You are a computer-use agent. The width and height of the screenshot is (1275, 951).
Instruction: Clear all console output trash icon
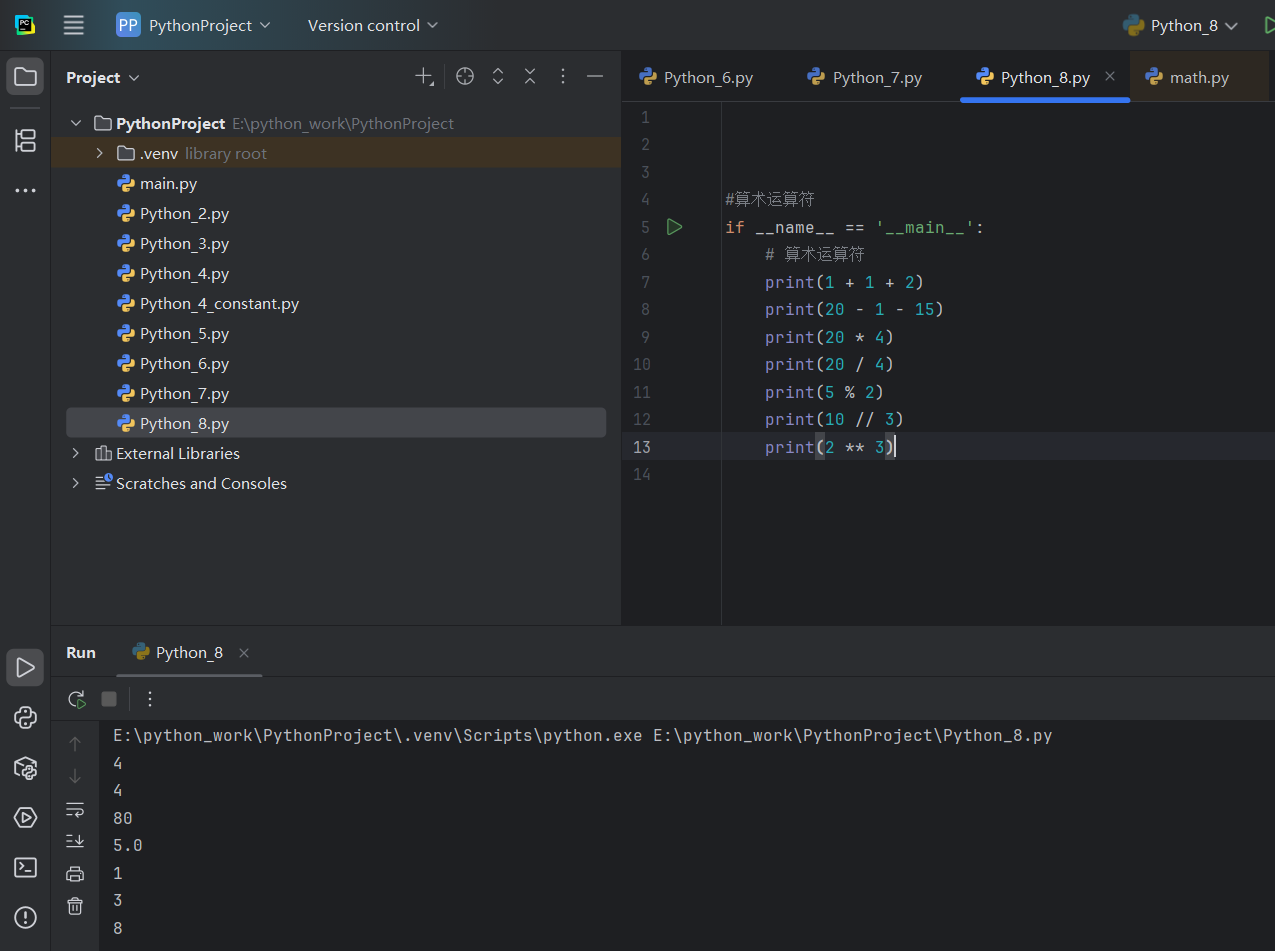(x=75, y=906)
